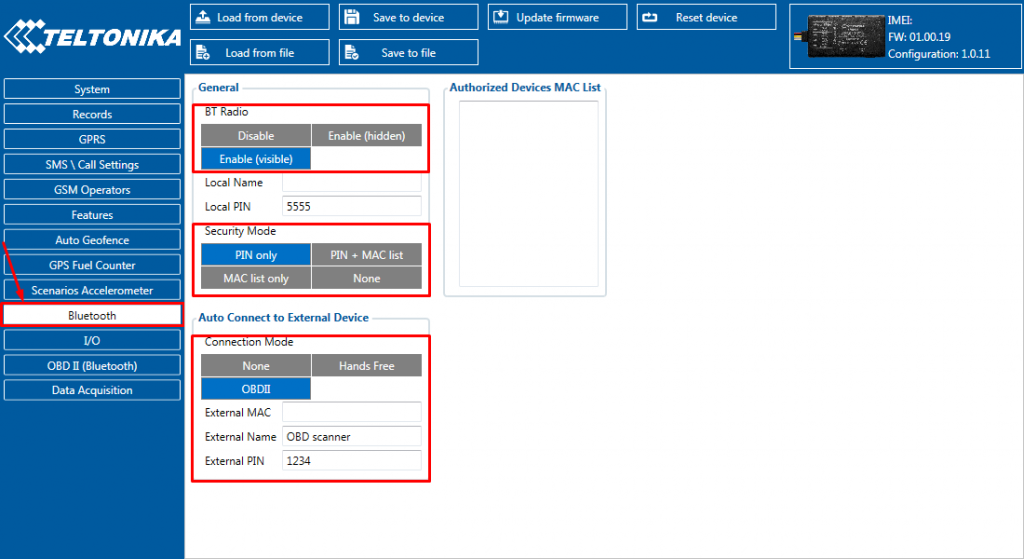Click the Load from file icon
1024x559 pixels.
(203, 53)
